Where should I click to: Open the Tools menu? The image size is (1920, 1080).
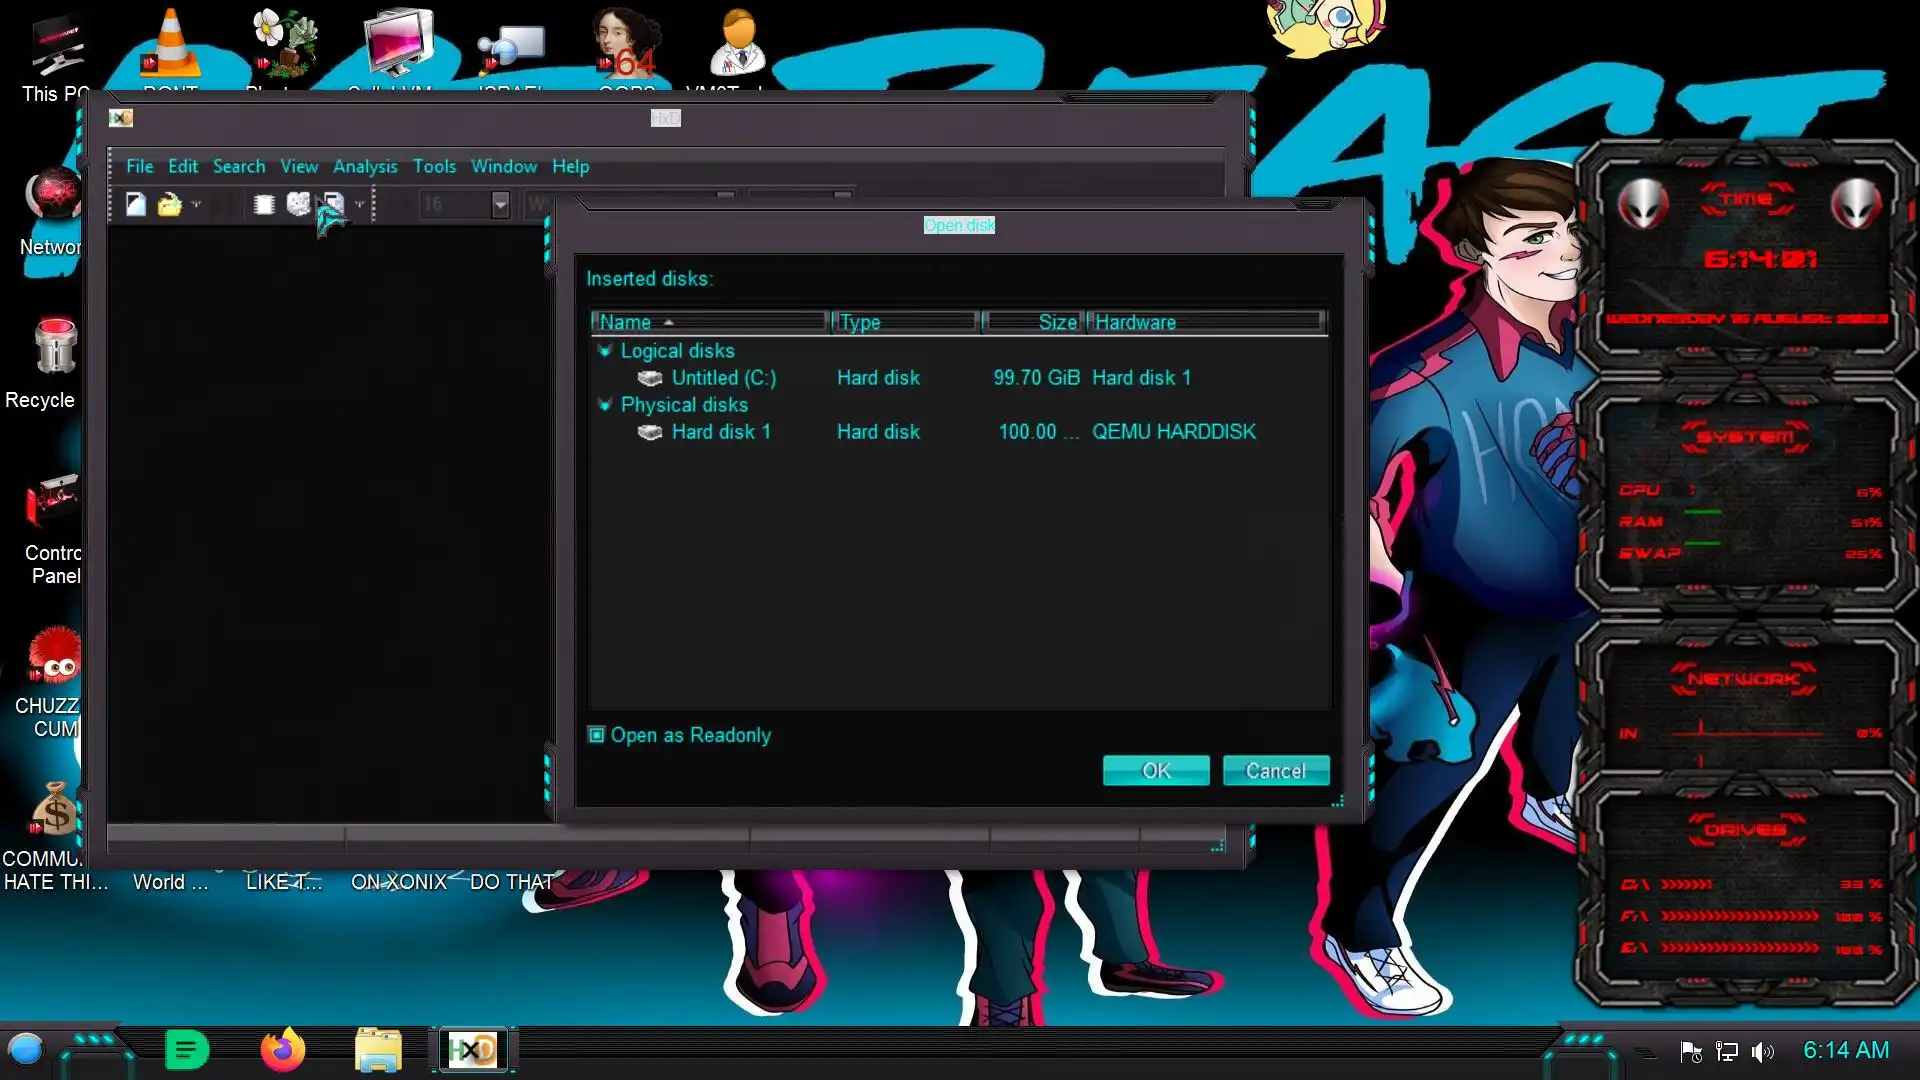click(434, 166)
